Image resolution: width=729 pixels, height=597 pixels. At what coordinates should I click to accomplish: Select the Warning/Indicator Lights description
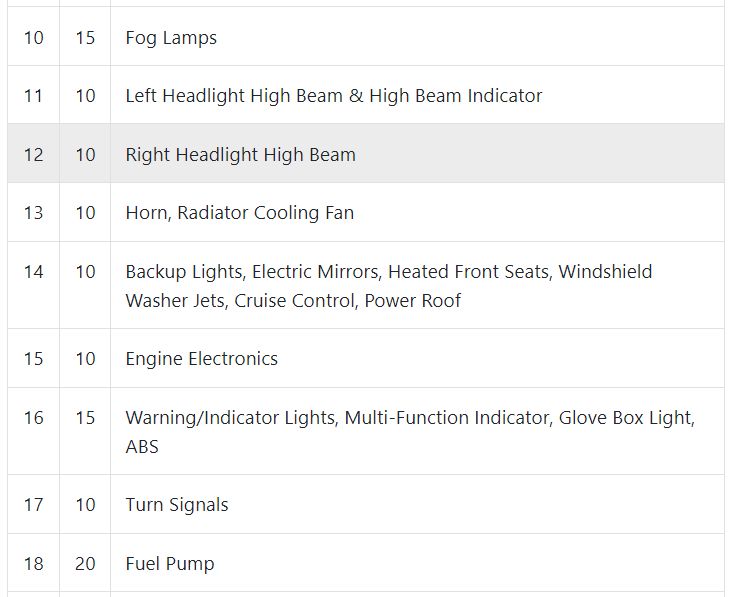pyautogui.click(x=410, y=432)
